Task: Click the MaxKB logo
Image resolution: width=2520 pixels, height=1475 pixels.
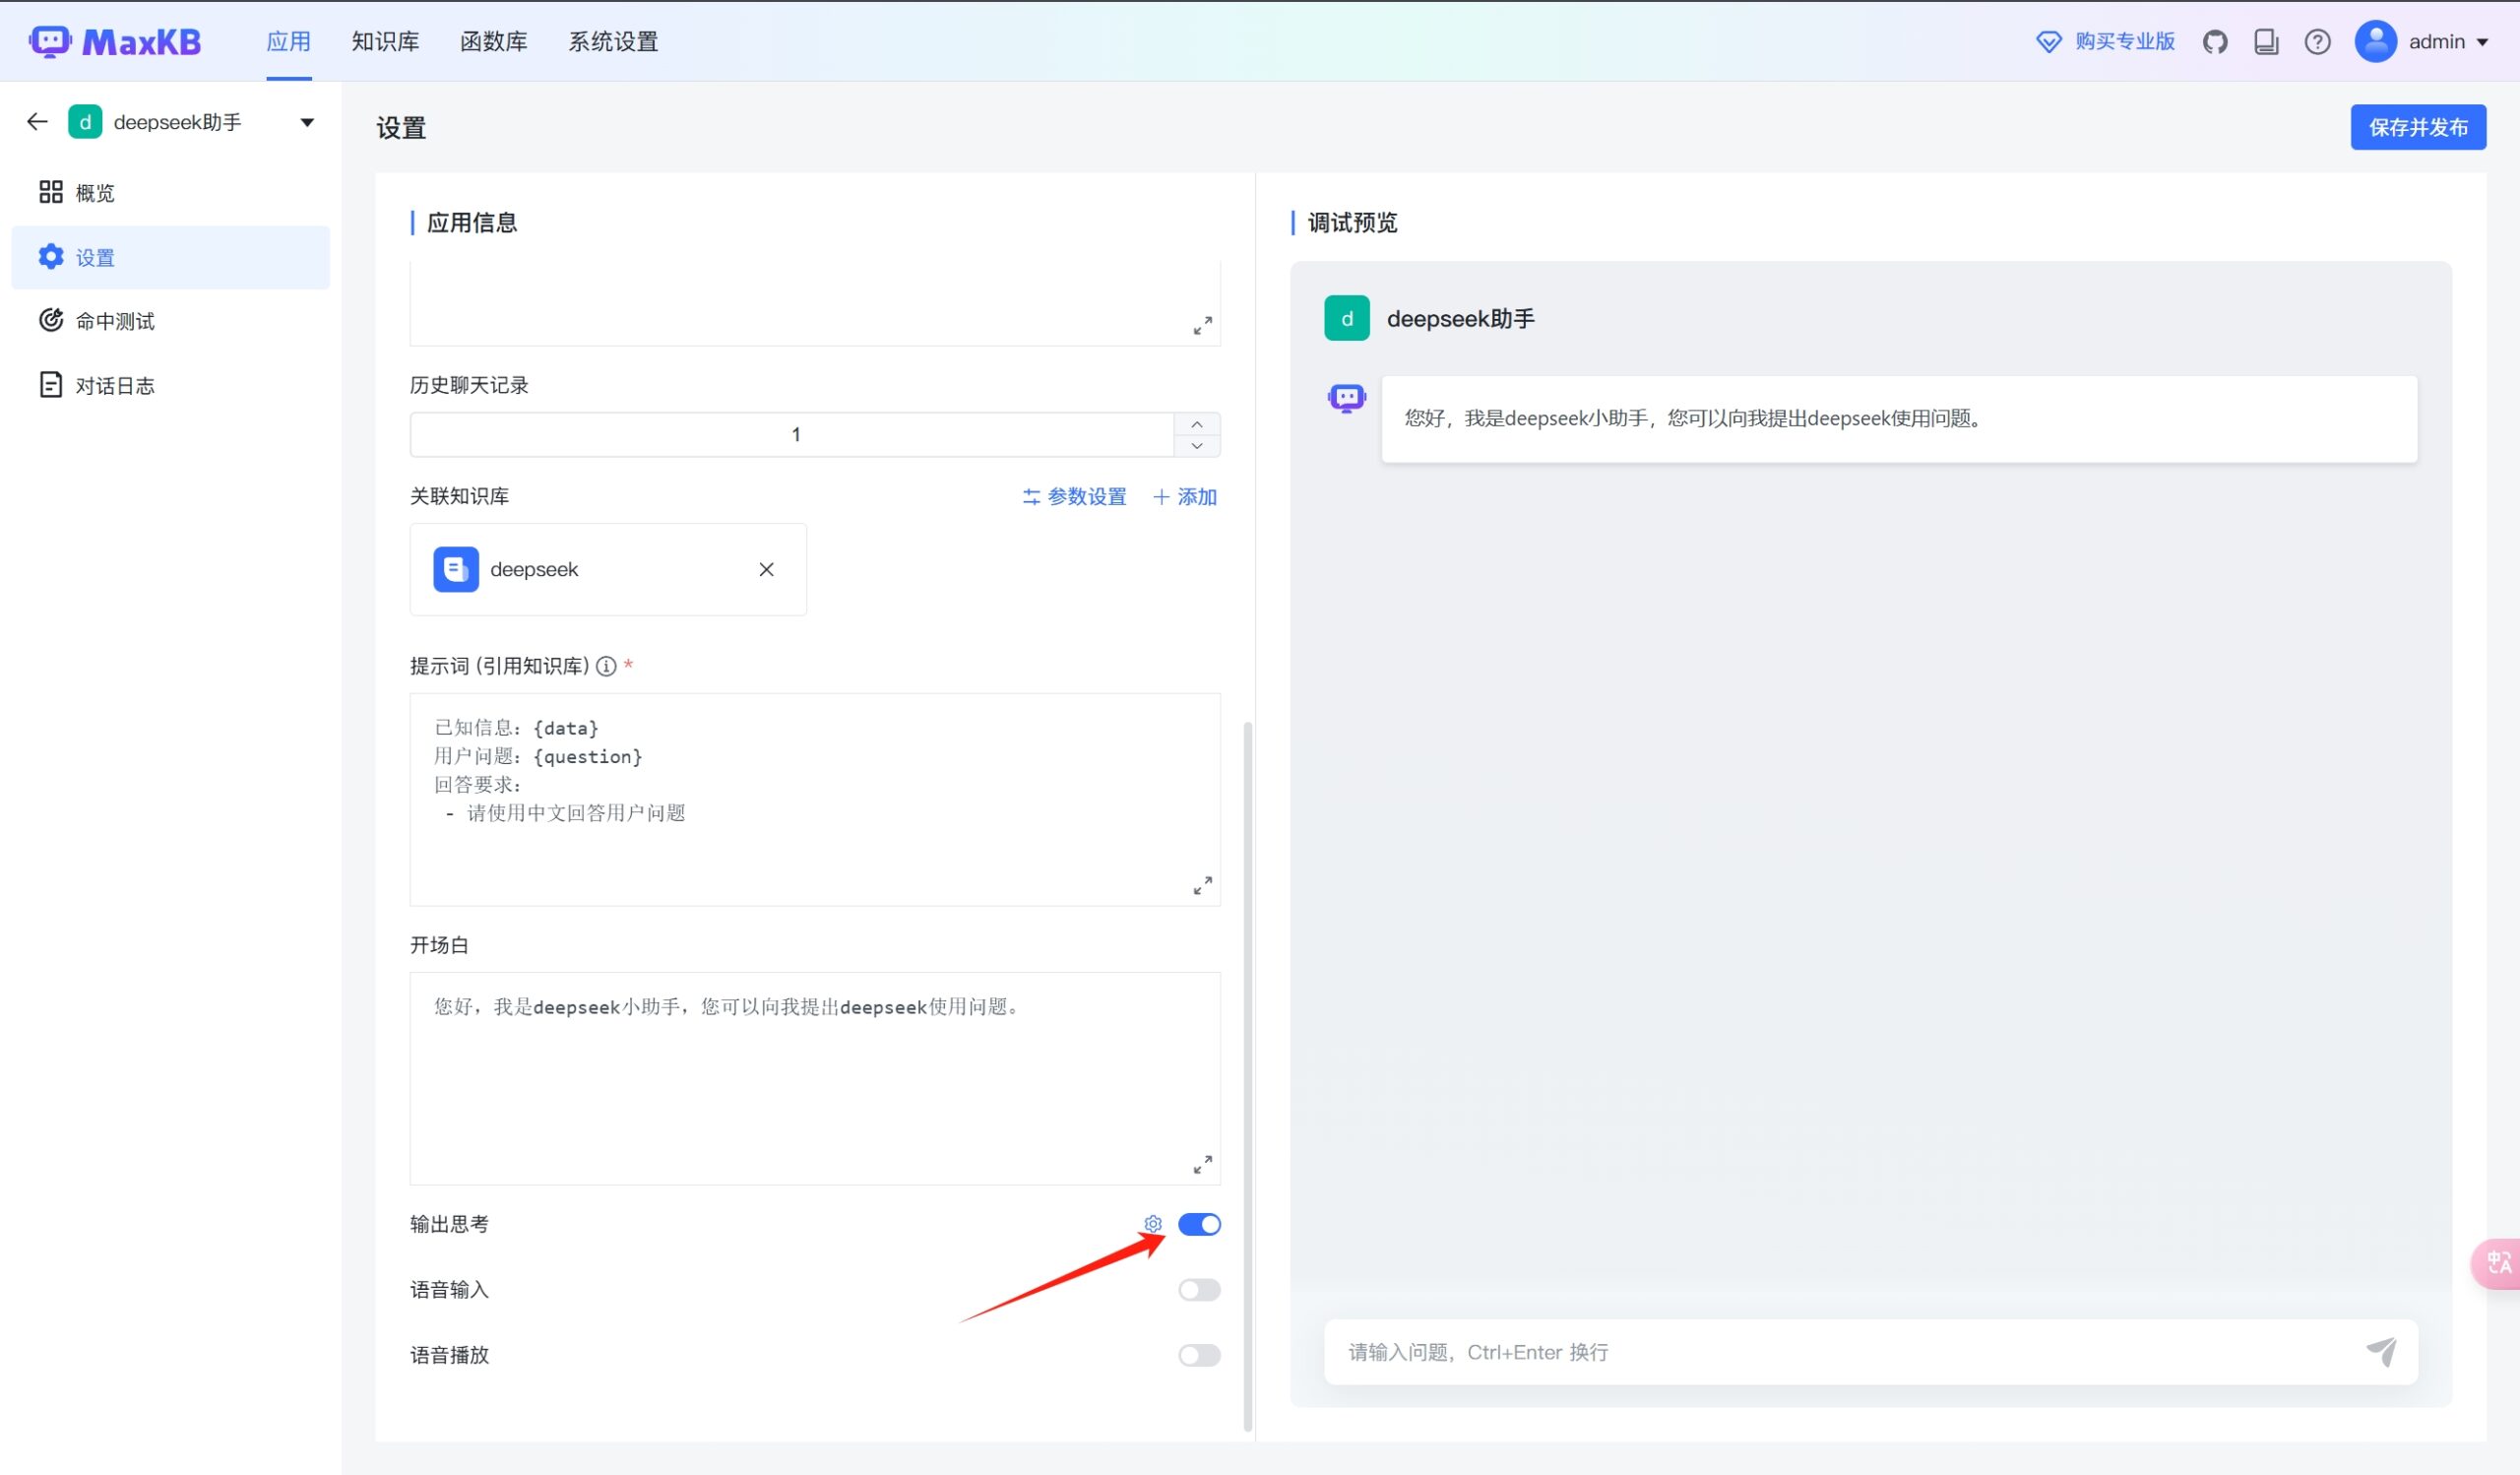Action: coord(115,42)
